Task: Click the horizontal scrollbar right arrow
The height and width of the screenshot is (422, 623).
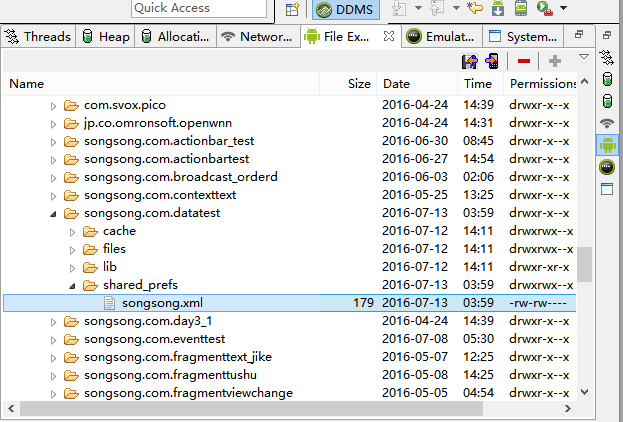Action: (x=568, y=408)
